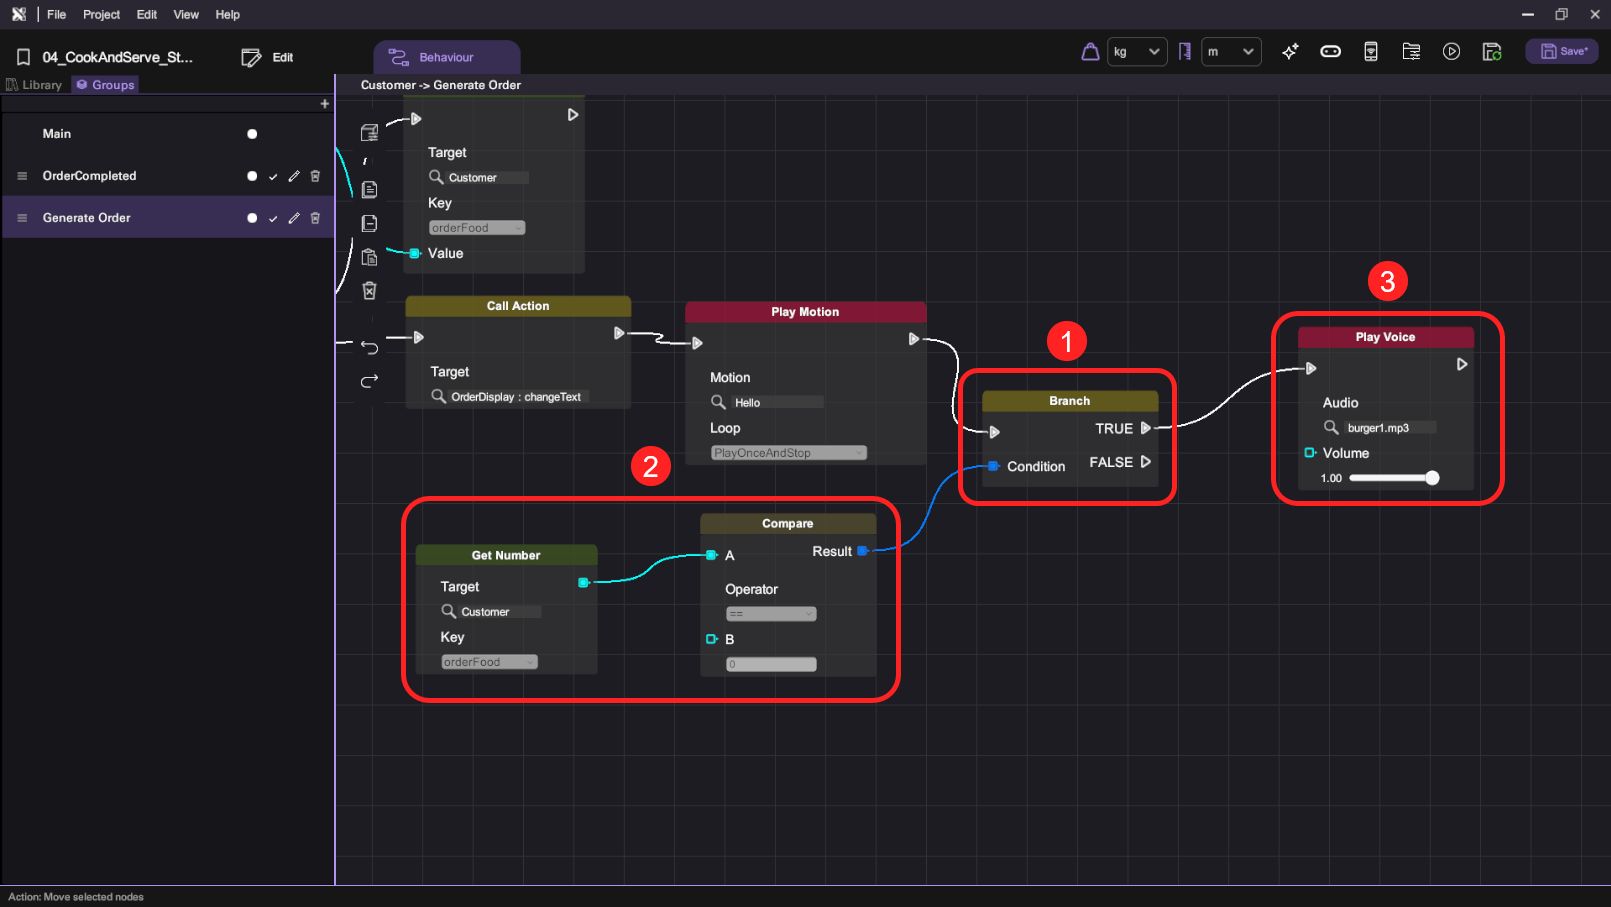1611x907 pixels.
Task: Open the kg weight unit dropdown
Action: [x=1136, y=52]
